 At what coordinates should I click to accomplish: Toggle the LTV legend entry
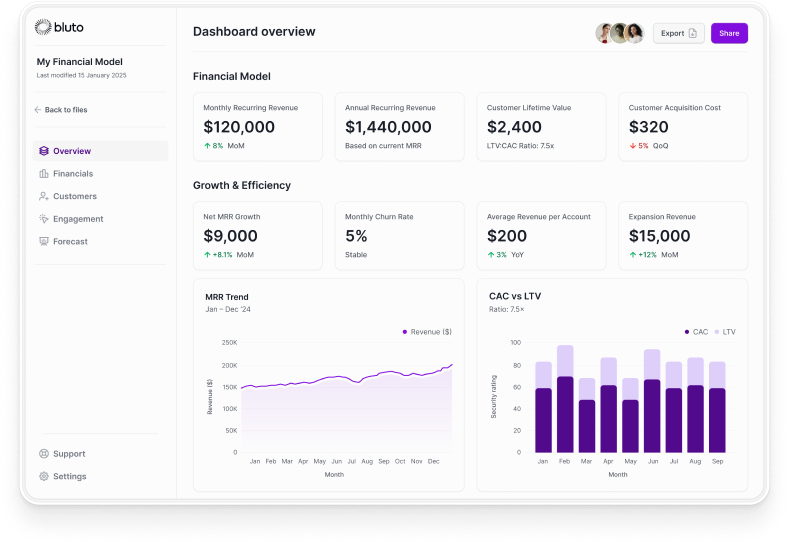tap(724, 331)
